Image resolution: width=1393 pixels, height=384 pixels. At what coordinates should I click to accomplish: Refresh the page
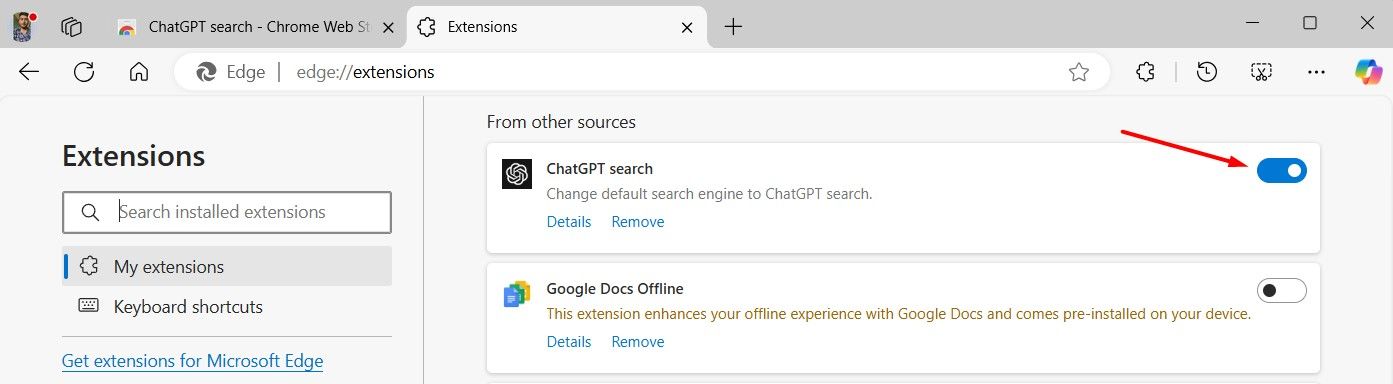point(84,72)
